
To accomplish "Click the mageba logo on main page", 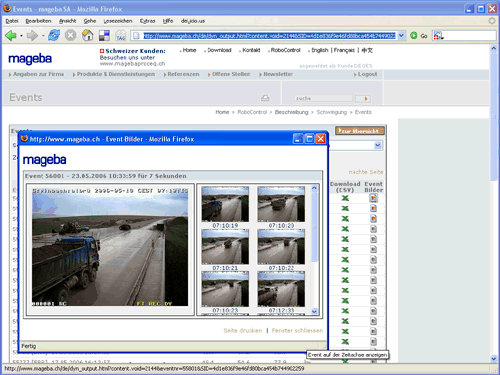I will (x=30, y=59).
